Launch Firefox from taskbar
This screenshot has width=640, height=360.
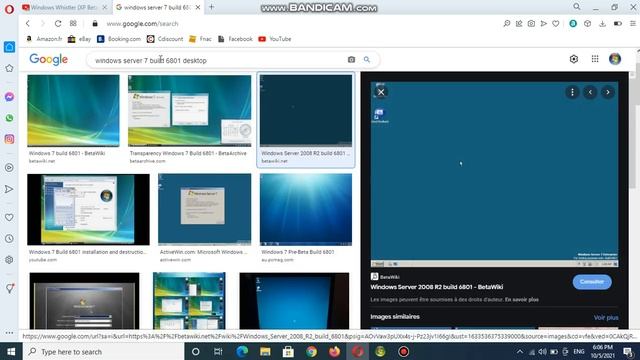pyautogui.click(x=334, y=351)
